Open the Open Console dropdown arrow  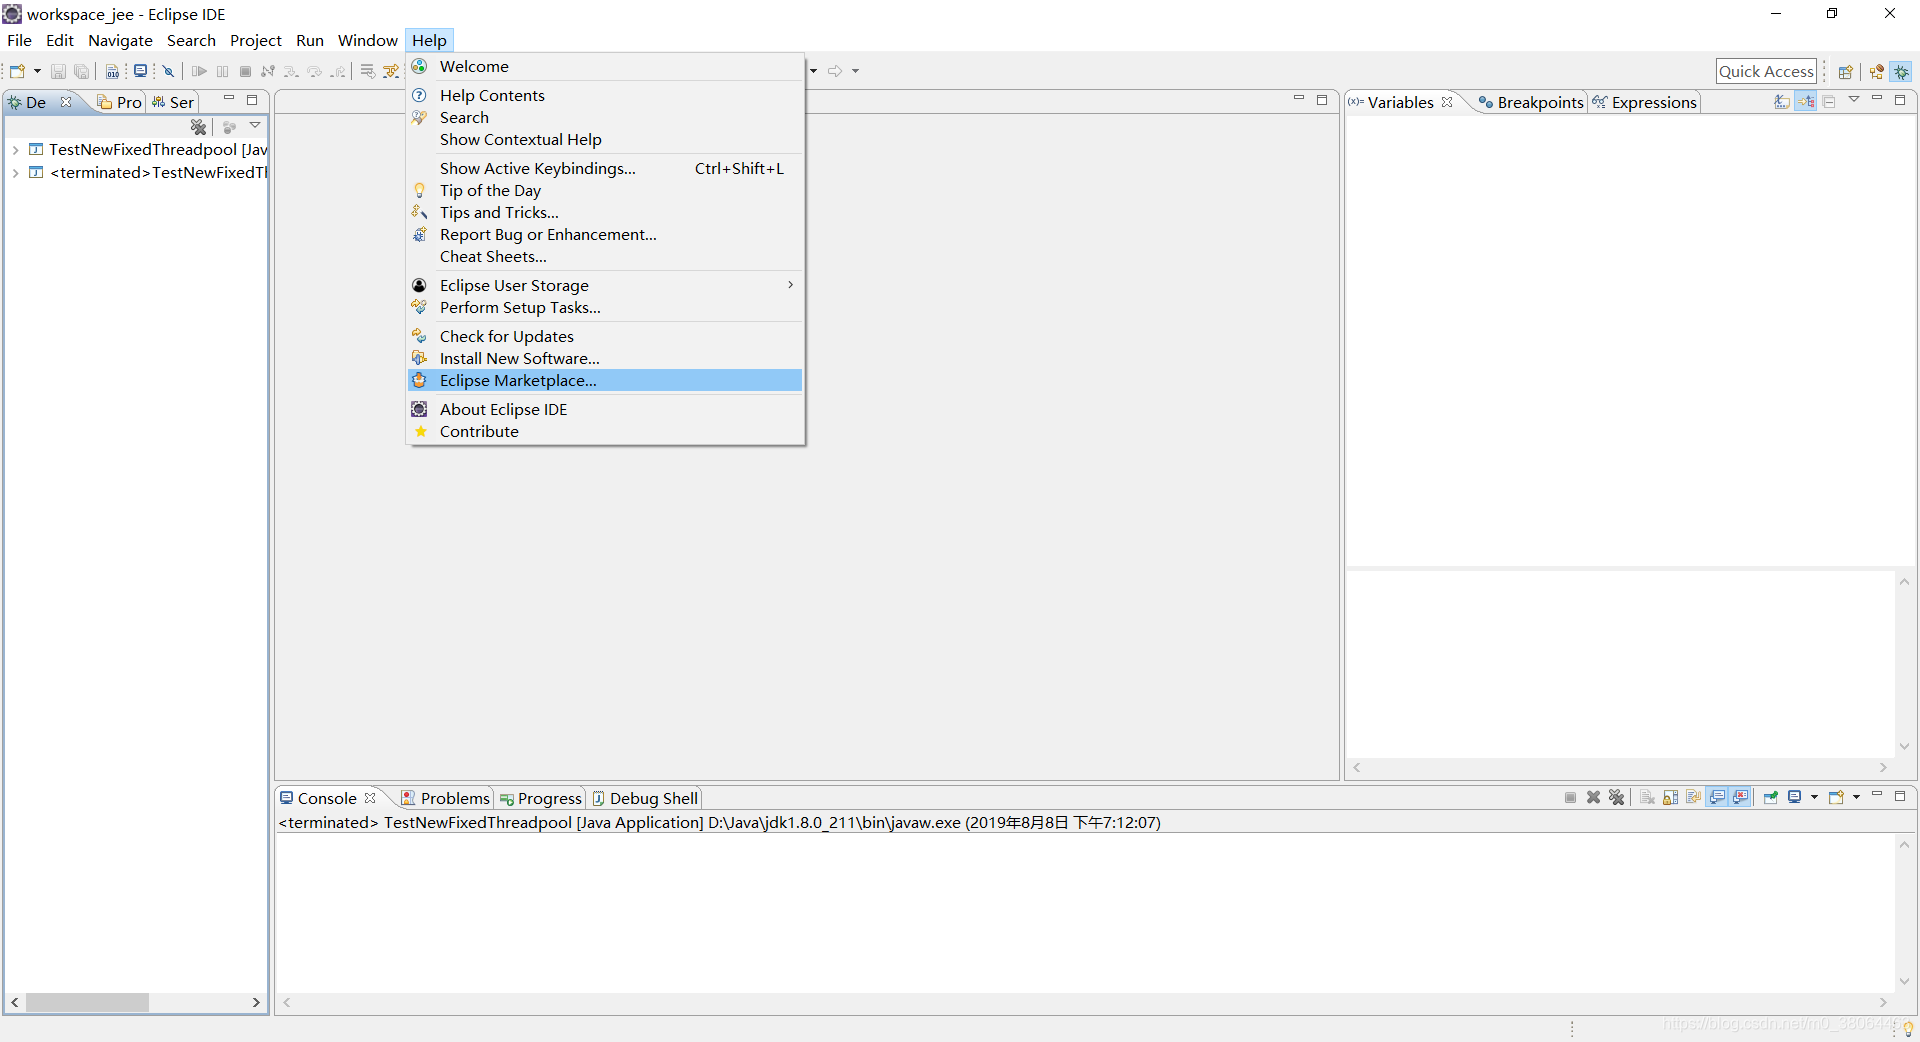click(1855, 797)
